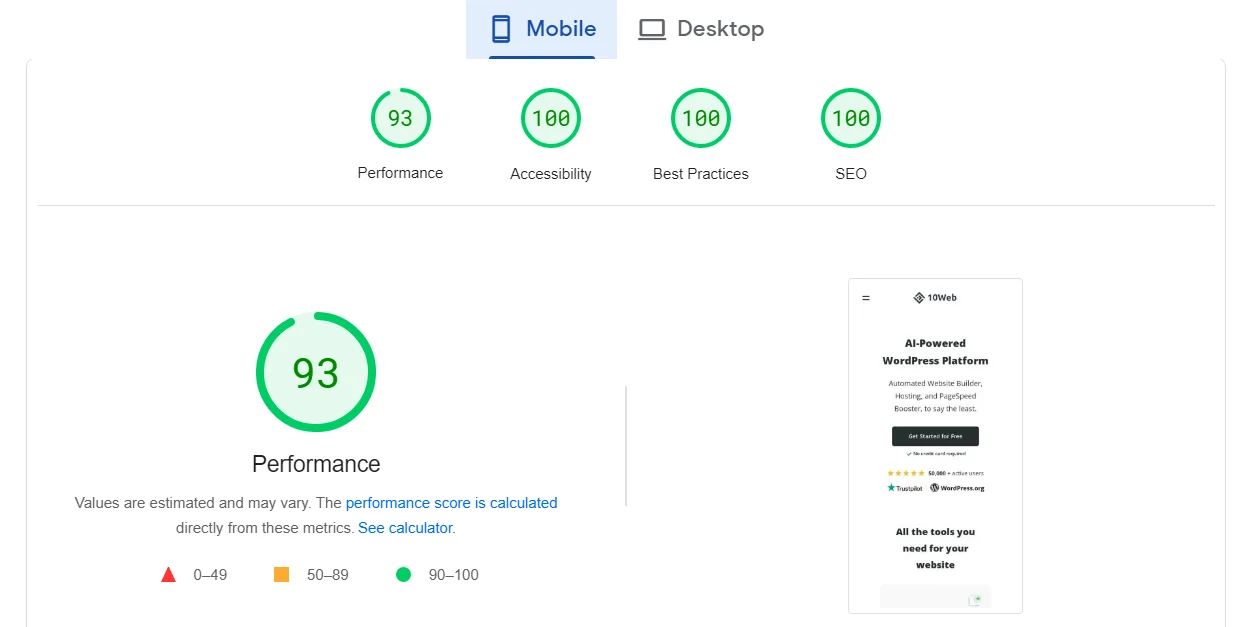1250x627 pixels.
Task: Switch to the Desktop tab
Action: [x=701, y=29]
